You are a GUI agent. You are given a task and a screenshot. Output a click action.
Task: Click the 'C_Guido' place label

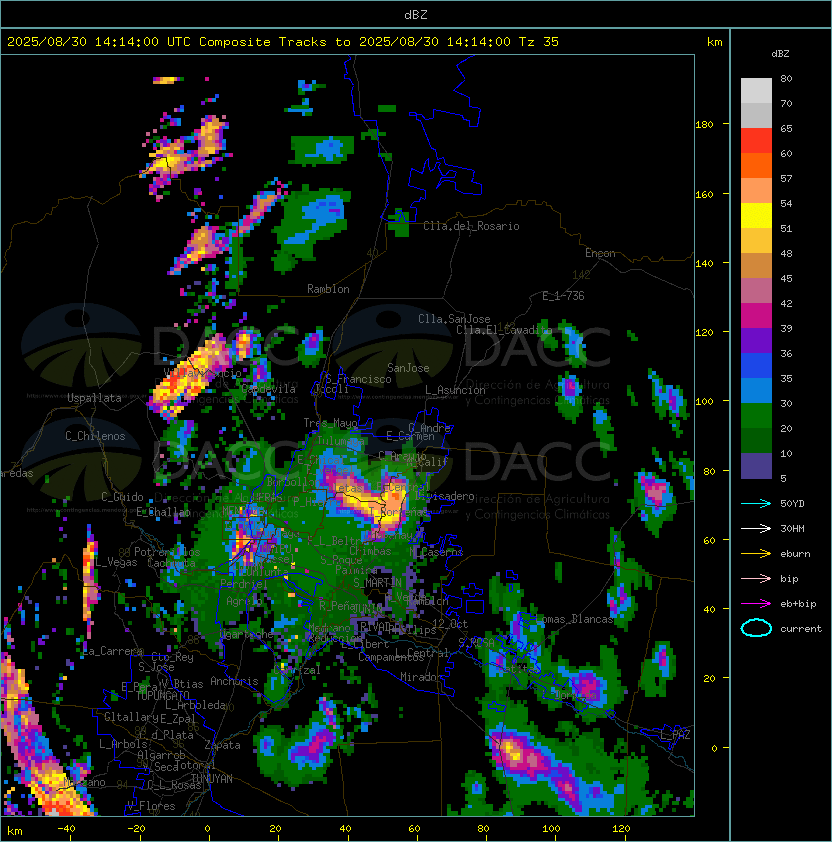pos(122,497)
